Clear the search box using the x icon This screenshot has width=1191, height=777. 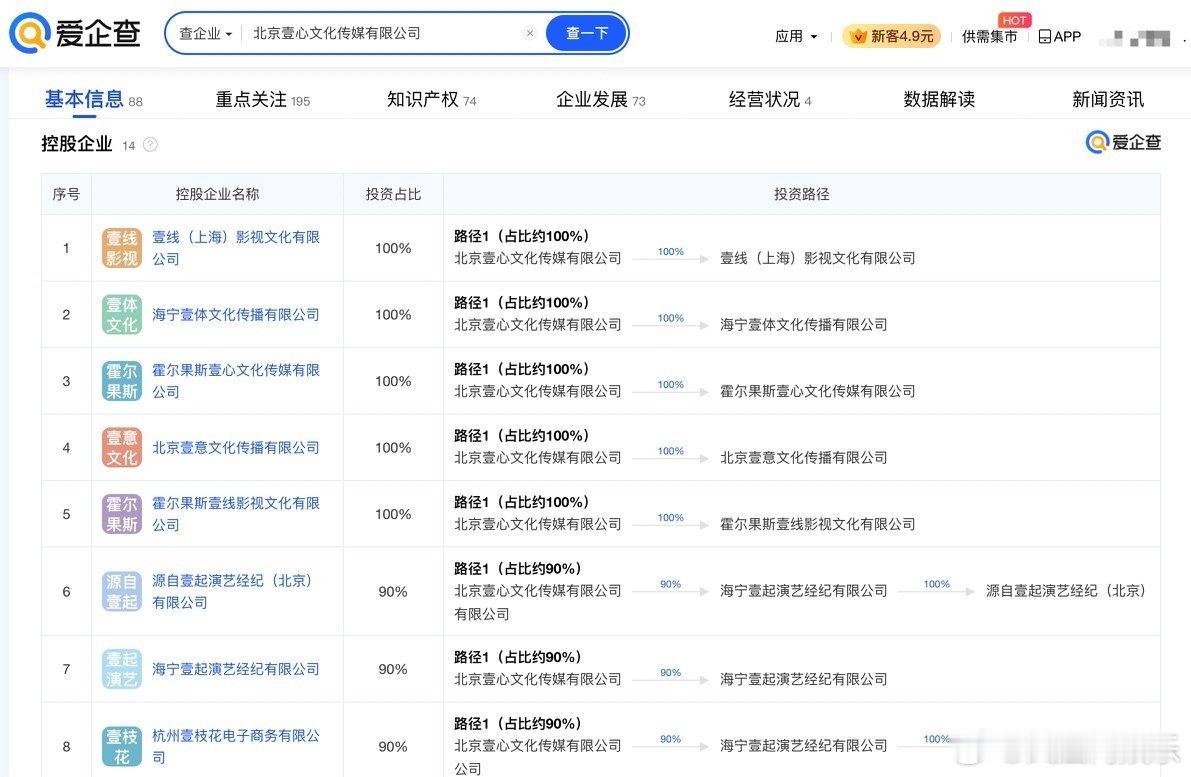tap(530, 33)
